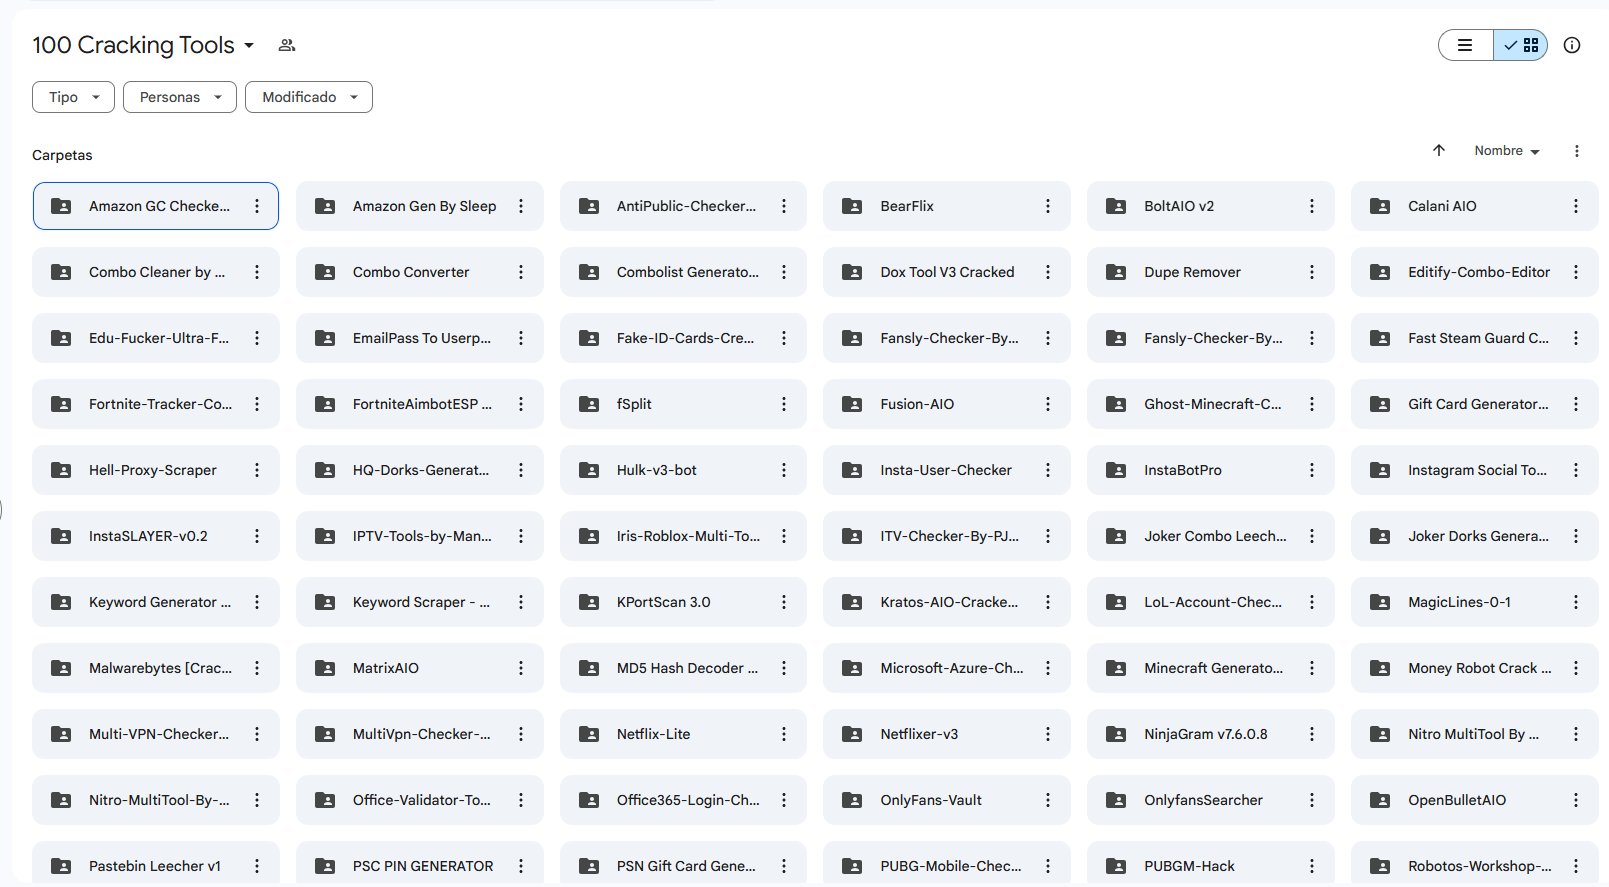The image size is (1609, 887).
Task: Reverse sort direction with the up arrow
Action: pyautogui.click(x=1439, y=151)
